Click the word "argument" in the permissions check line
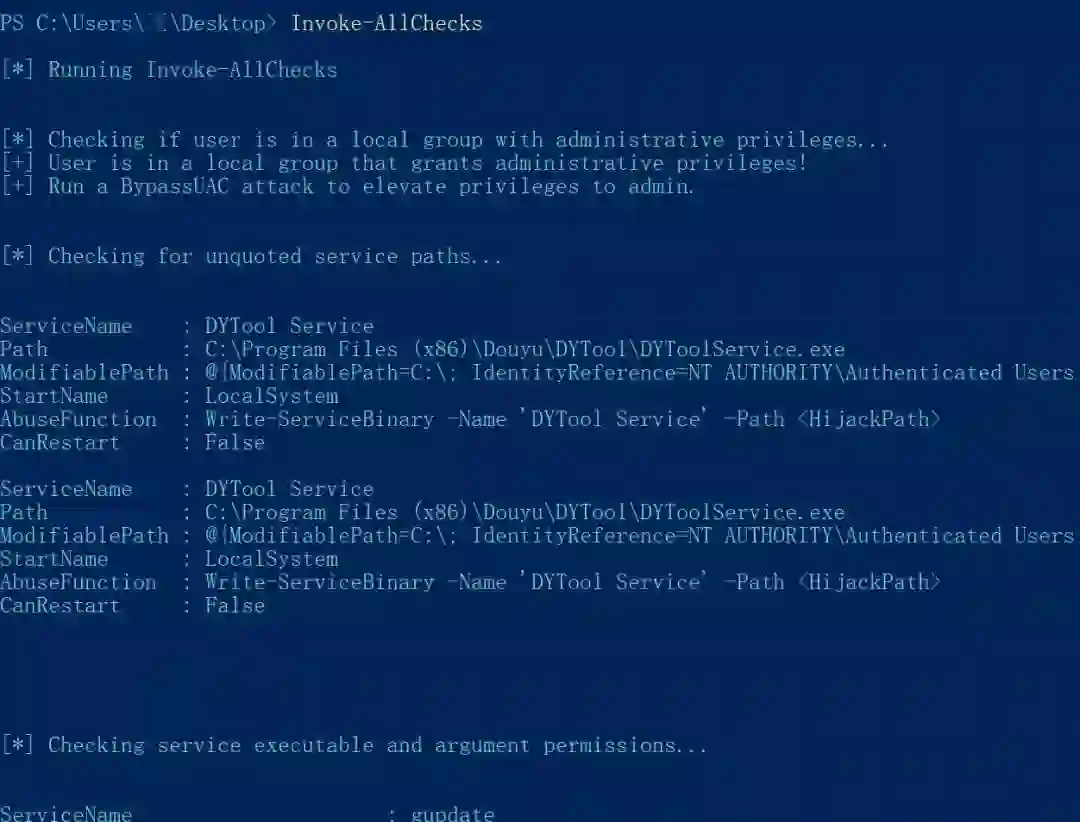This screenshot has width=1080, height=822. coord(481,746)
